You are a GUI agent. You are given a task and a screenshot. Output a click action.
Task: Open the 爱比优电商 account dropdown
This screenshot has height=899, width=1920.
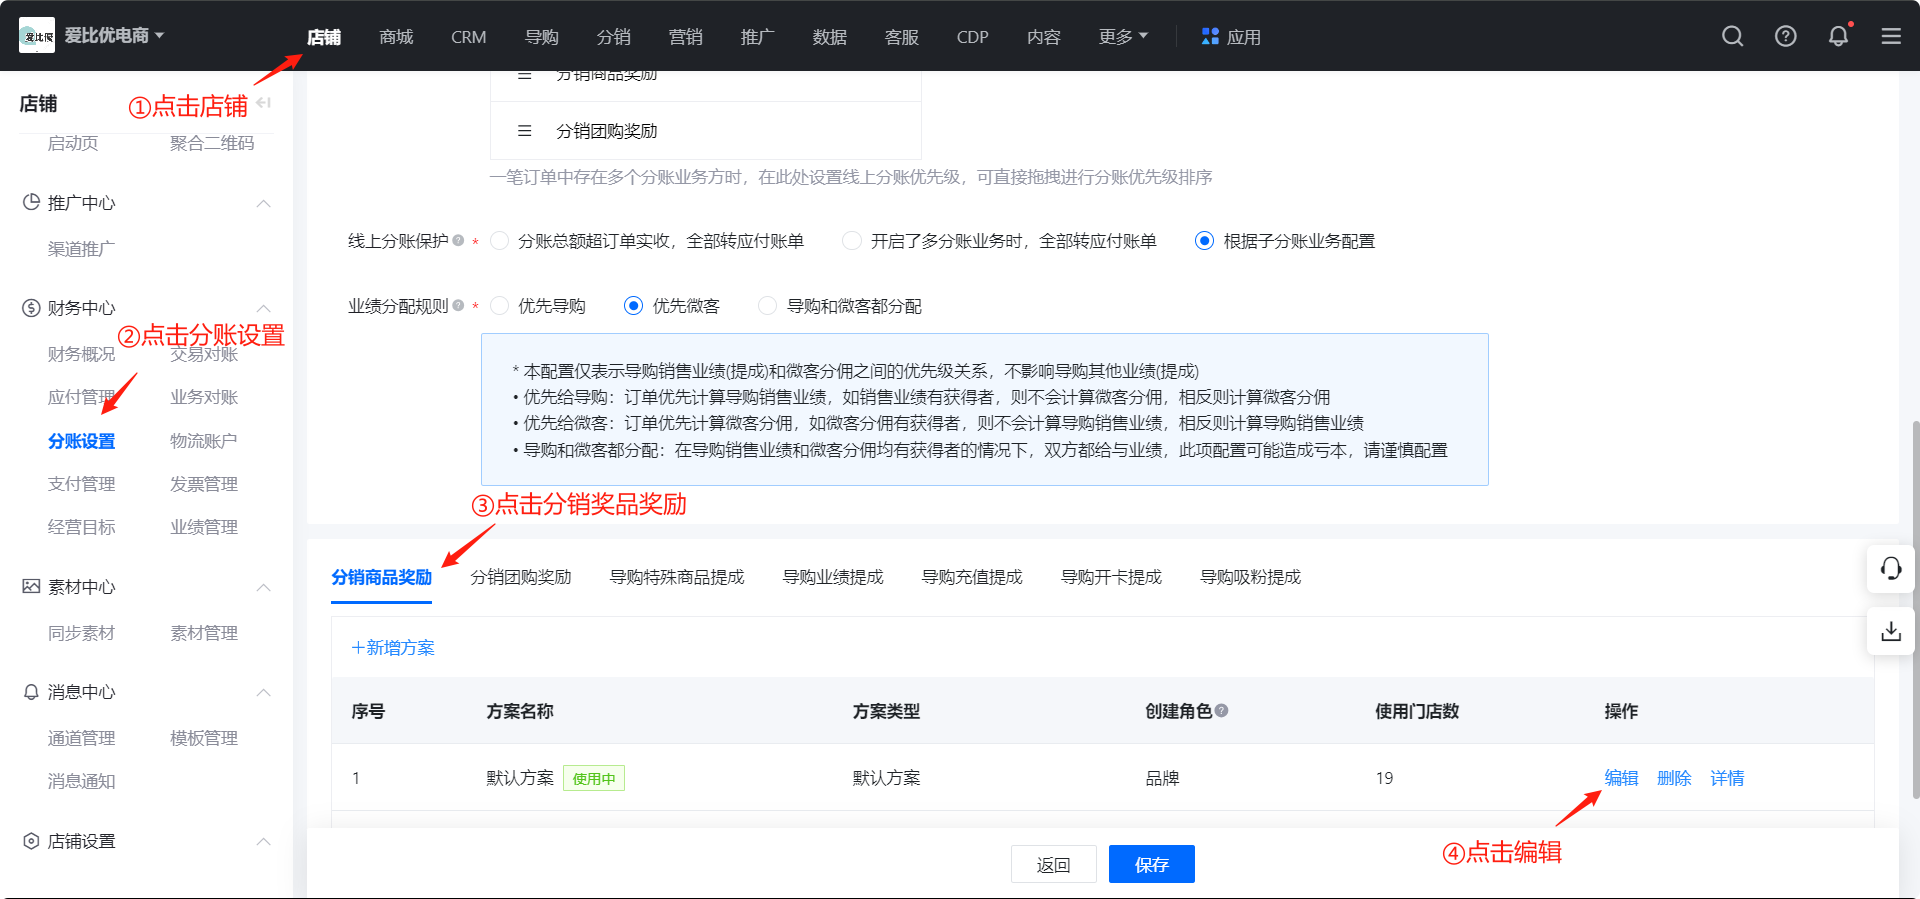[114, 36]
